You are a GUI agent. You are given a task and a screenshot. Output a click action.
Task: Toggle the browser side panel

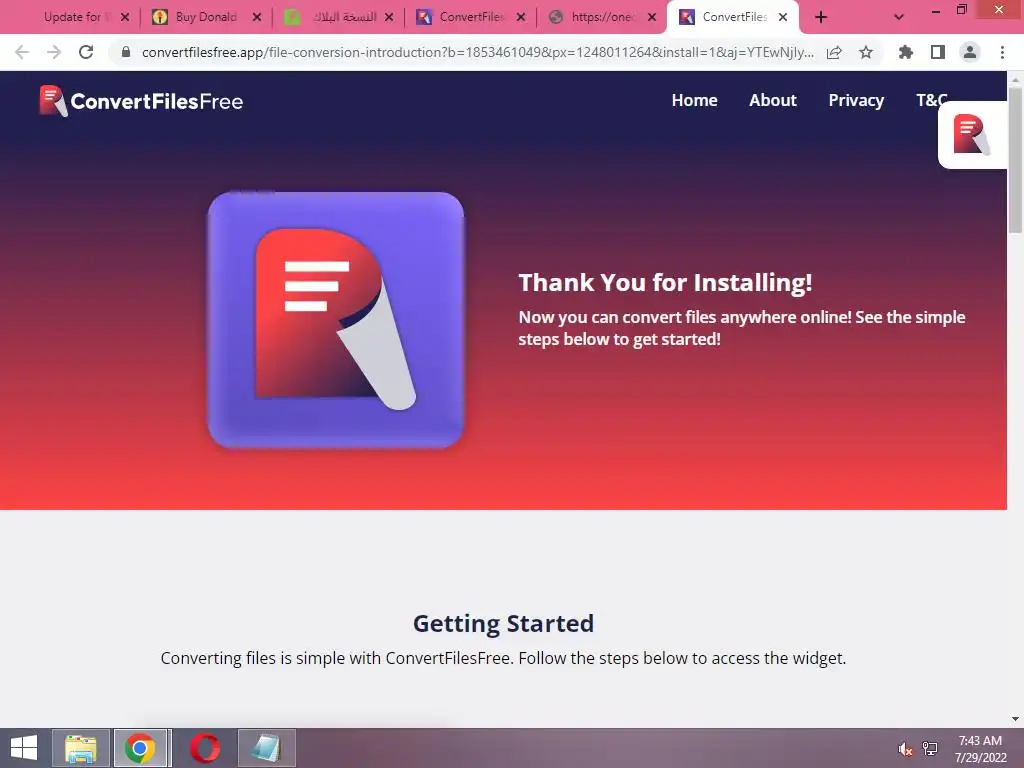938,52
